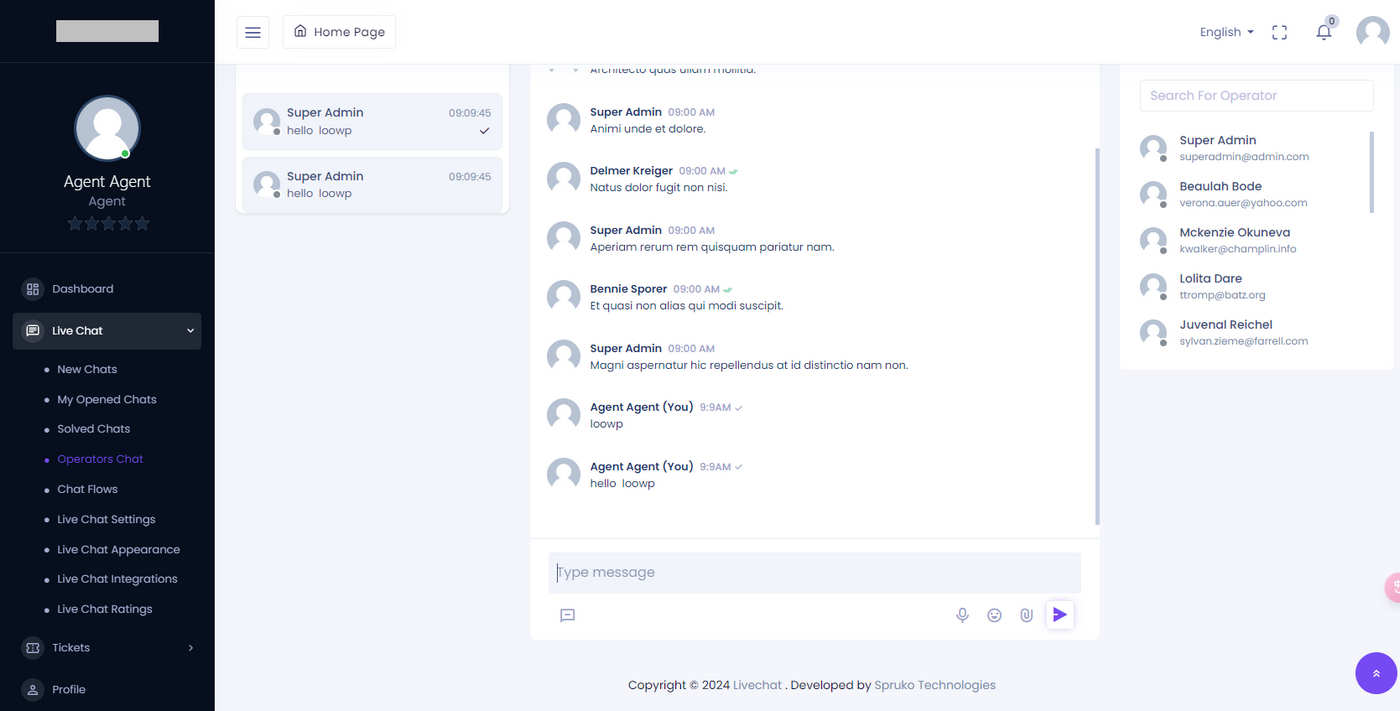Open the notifications bell icon
Screen dimensions: 1400x711
(x=1324, y=32)
